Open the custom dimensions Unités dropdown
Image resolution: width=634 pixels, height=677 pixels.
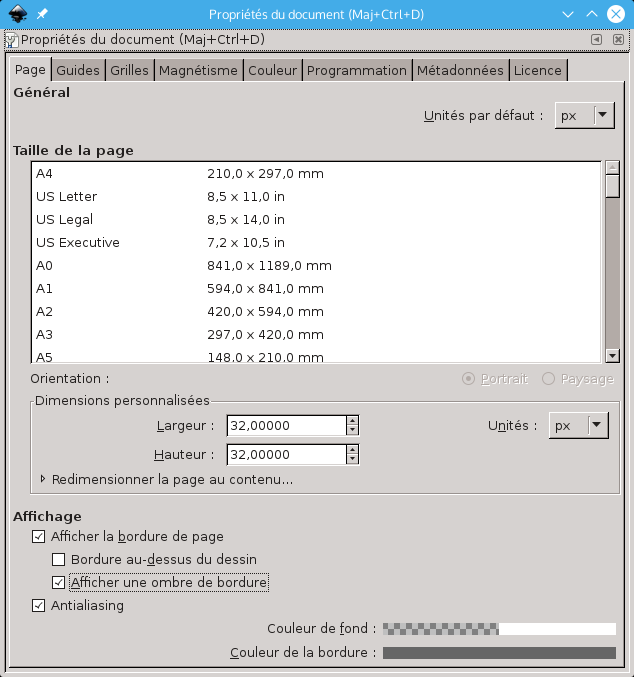578,425
